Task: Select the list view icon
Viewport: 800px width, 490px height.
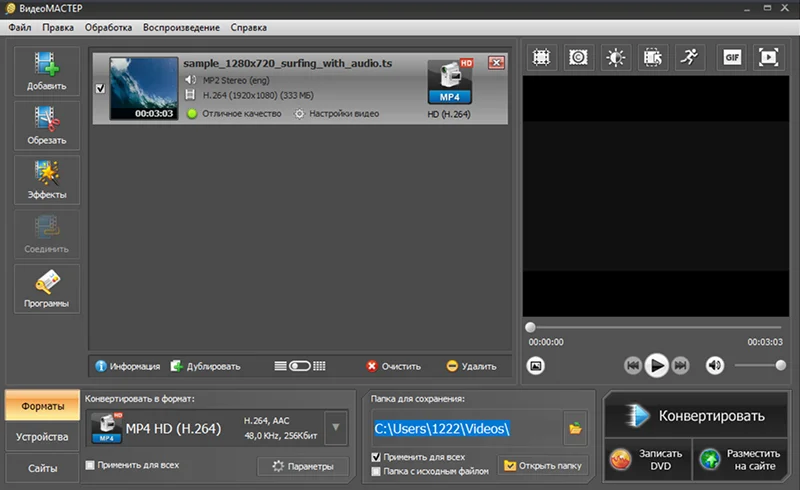Action: [280, 366]
